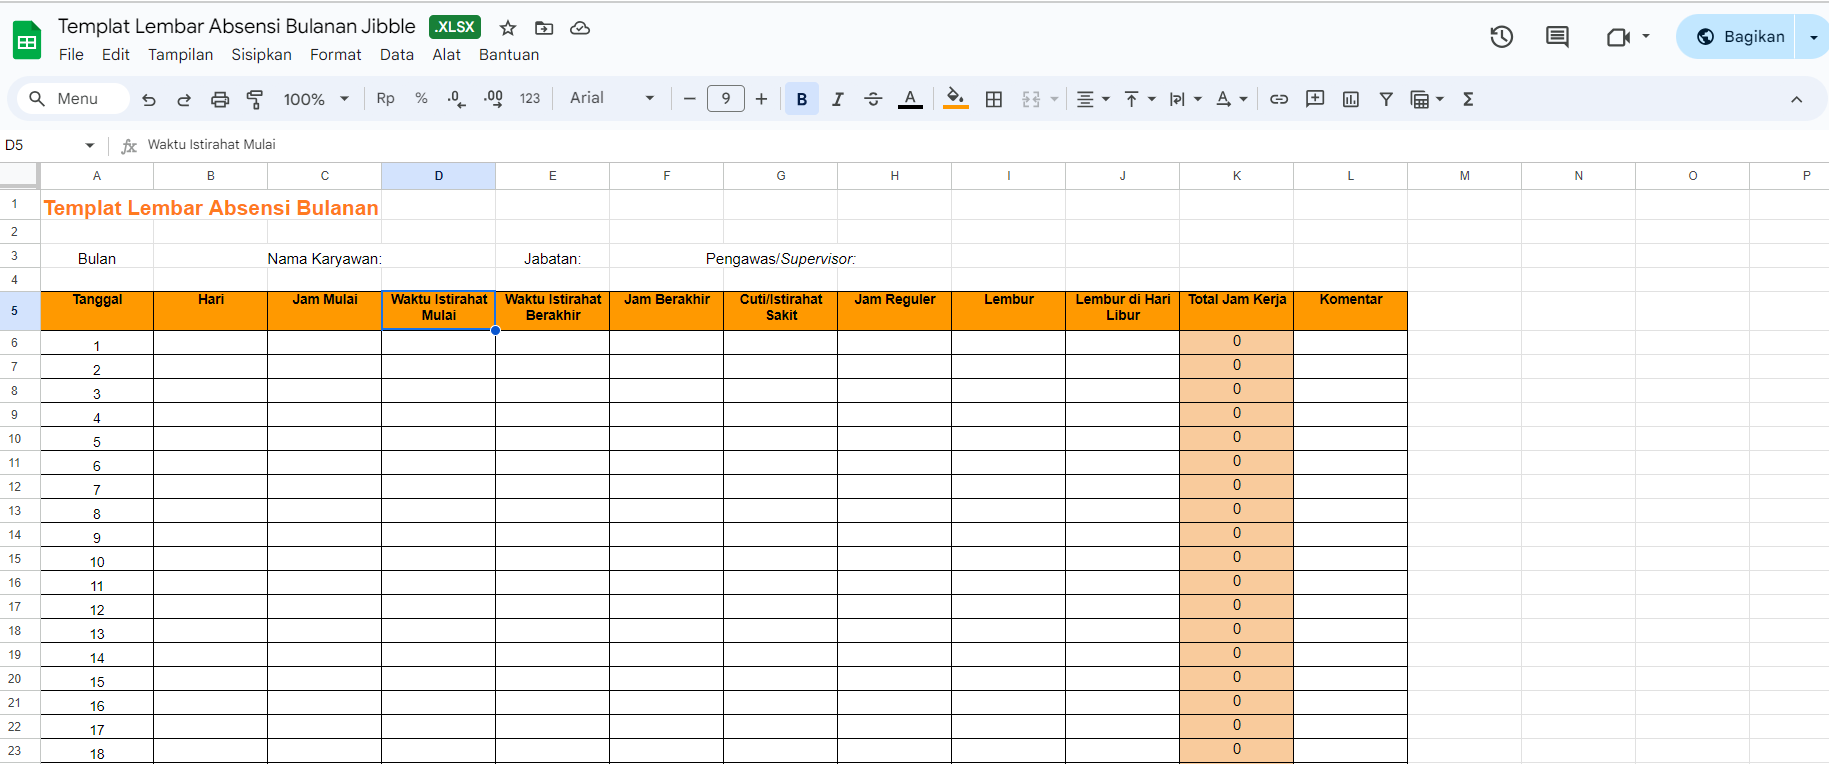Open Data menu
The width and height of the screenshot is (1829, 764).
[x=397, y=55]
